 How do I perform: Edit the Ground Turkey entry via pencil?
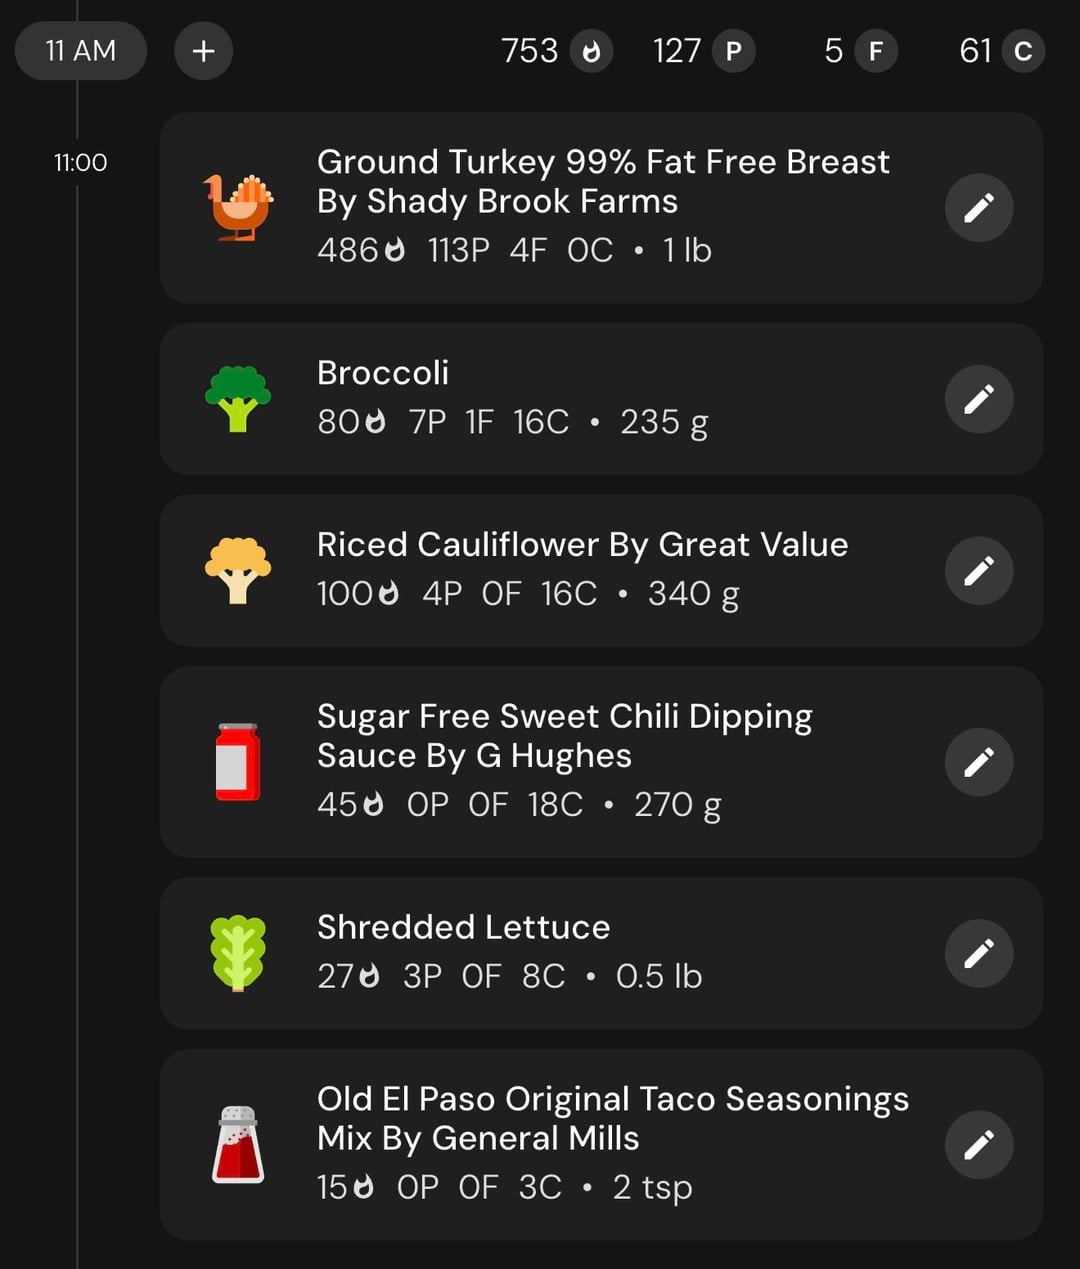[978, 208]
